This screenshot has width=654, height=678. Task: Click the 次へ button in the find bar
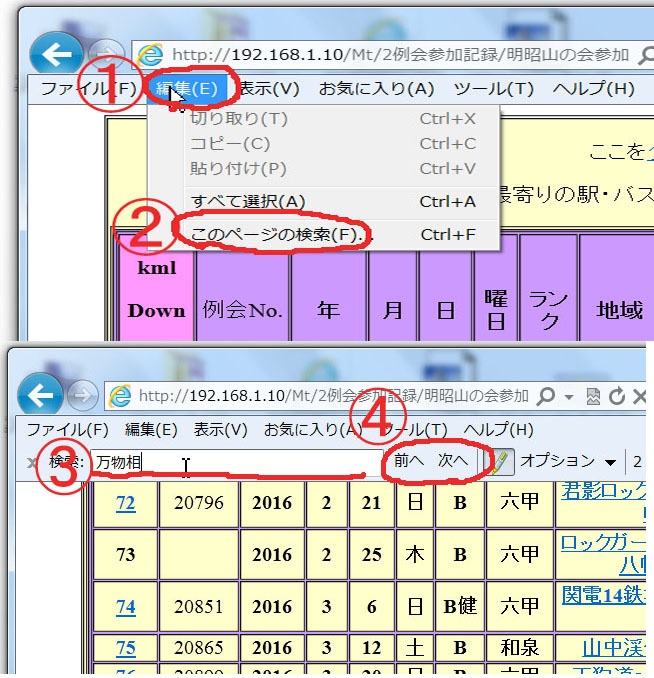tap(453, 461)
